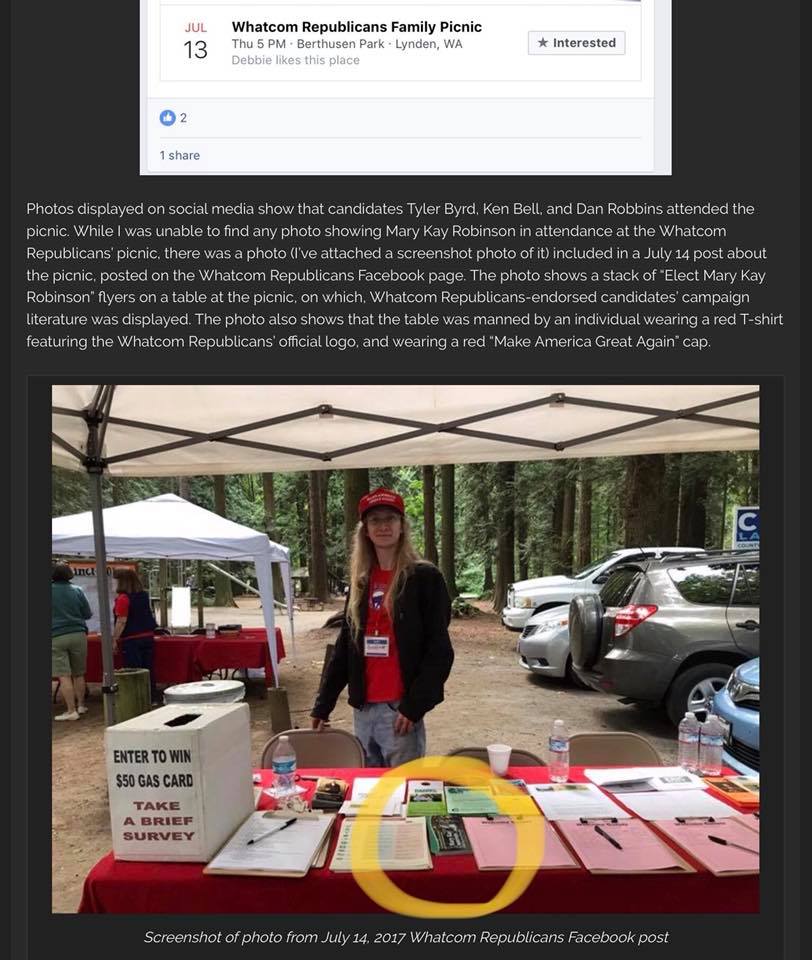
Task: Click the Berthusen Park location text
Action: (x=340, y=44)
